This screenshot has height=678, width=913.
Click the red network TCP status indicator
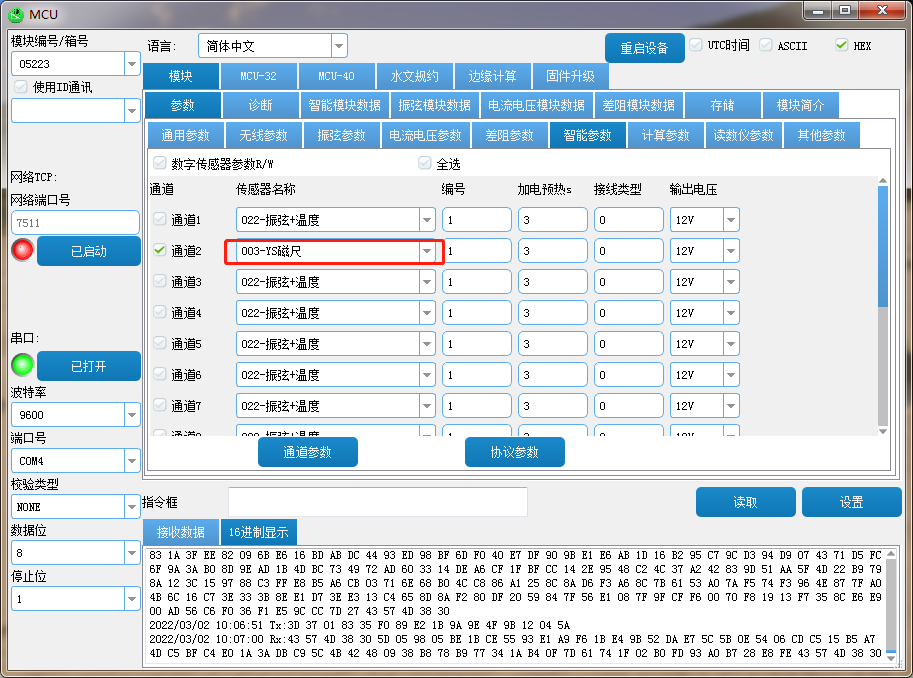click(22, 250)
